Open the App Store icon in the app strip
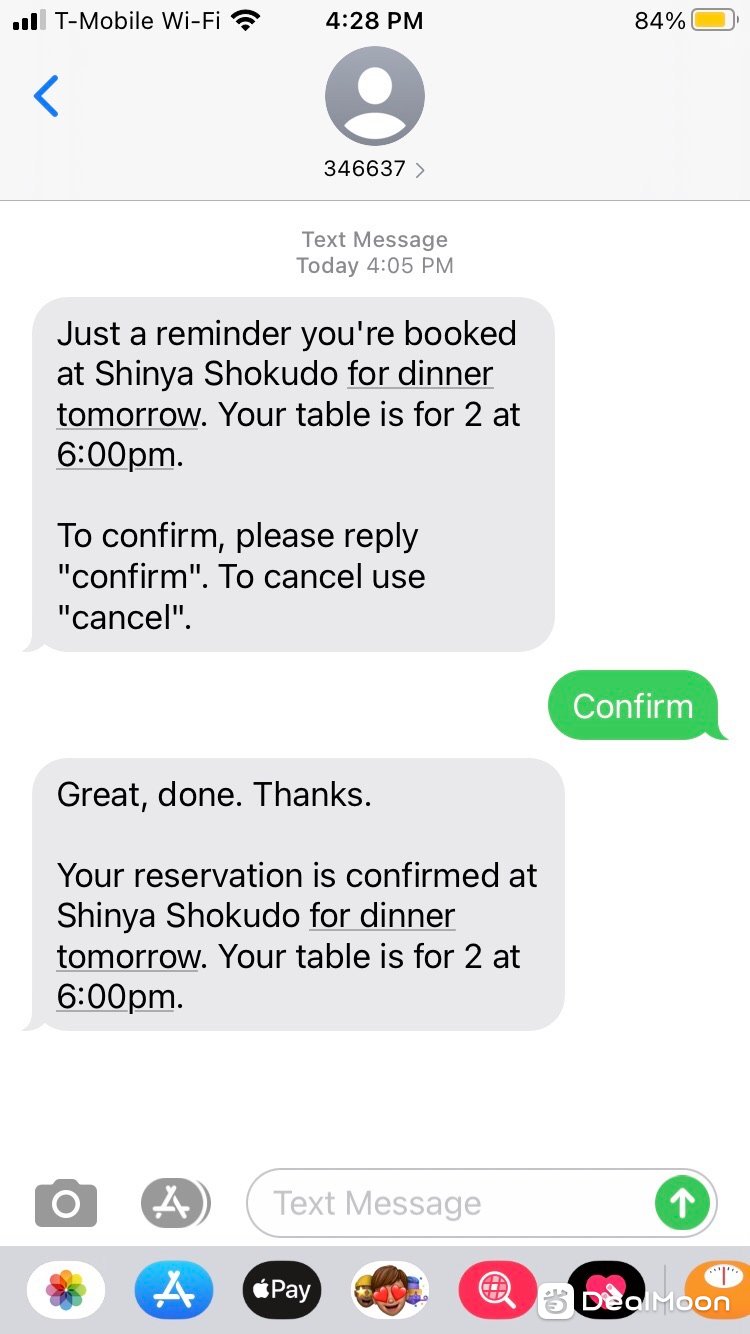 coord(174,1290)
